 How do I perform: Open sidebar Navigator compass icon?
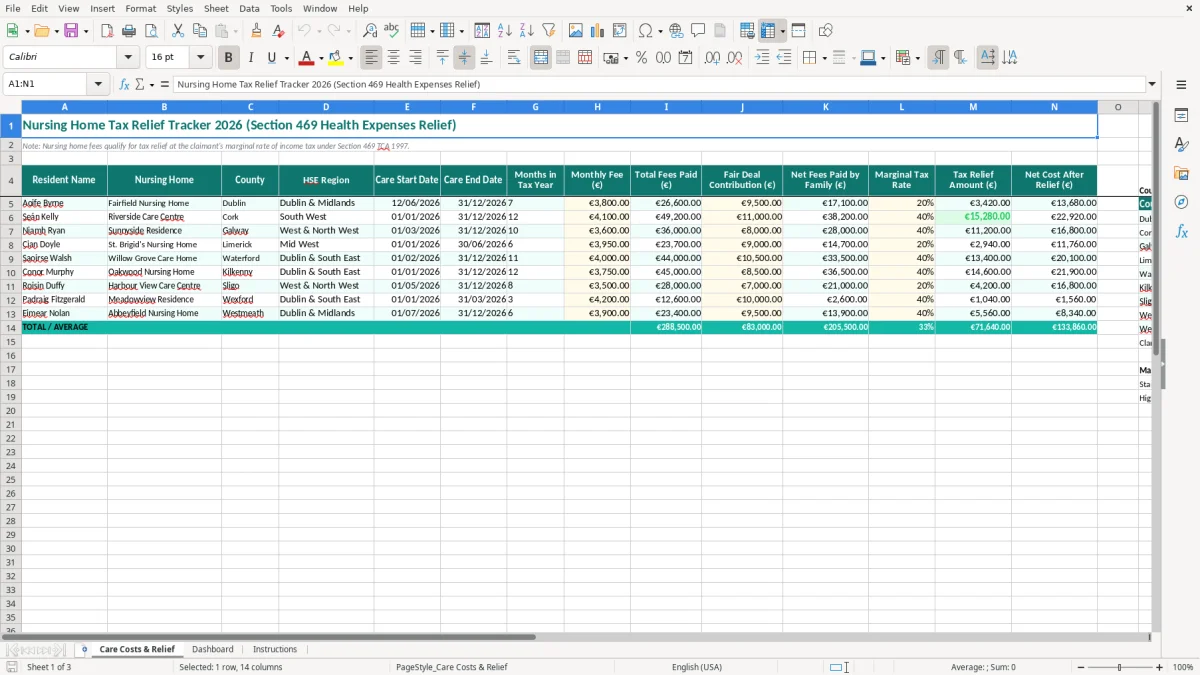pos(1181,202)
